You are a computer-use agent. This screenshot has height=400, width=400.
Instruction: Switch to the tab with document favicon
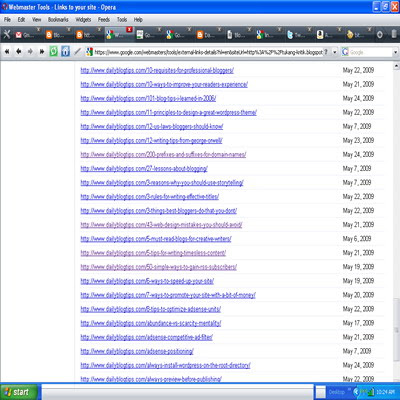click(x=148, y=35)
